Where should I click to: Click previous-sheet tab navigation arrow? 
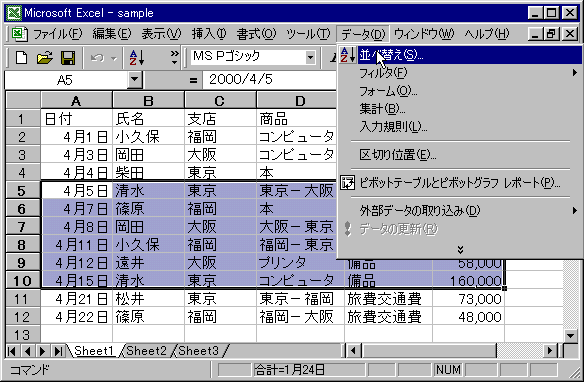point(27,351)
